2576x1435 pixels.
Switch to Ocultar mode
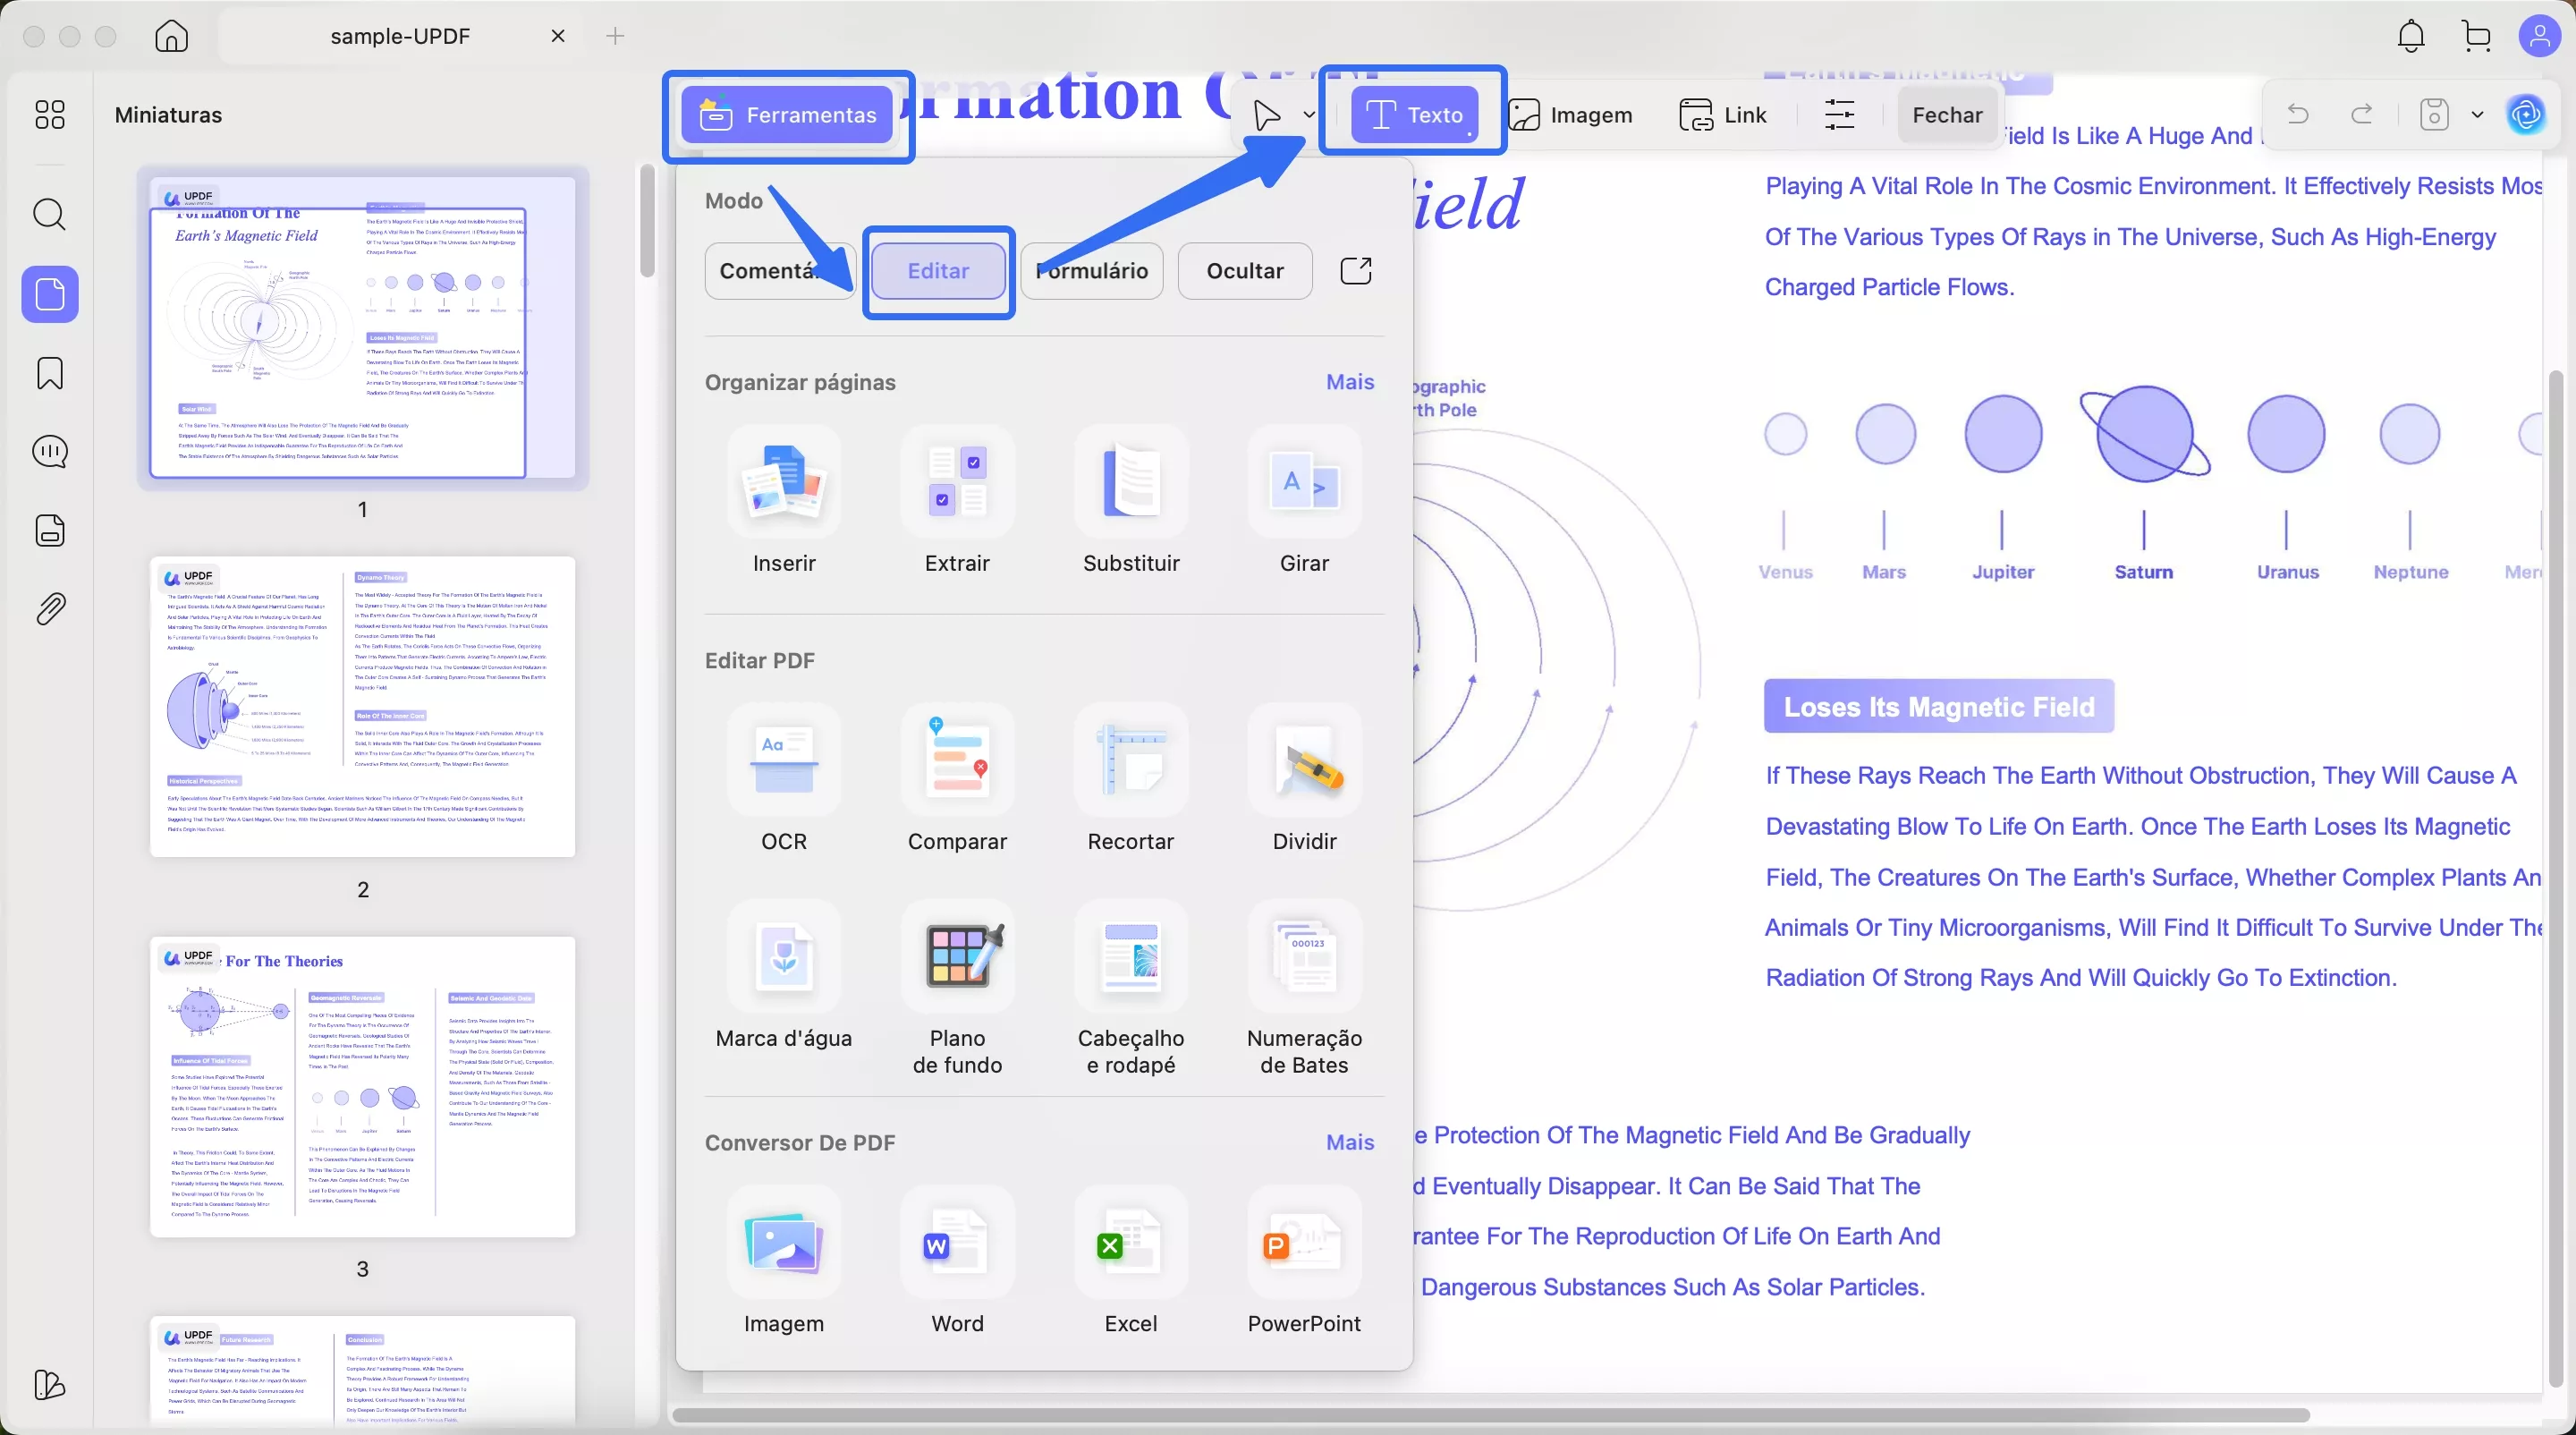coord(1244,271)
